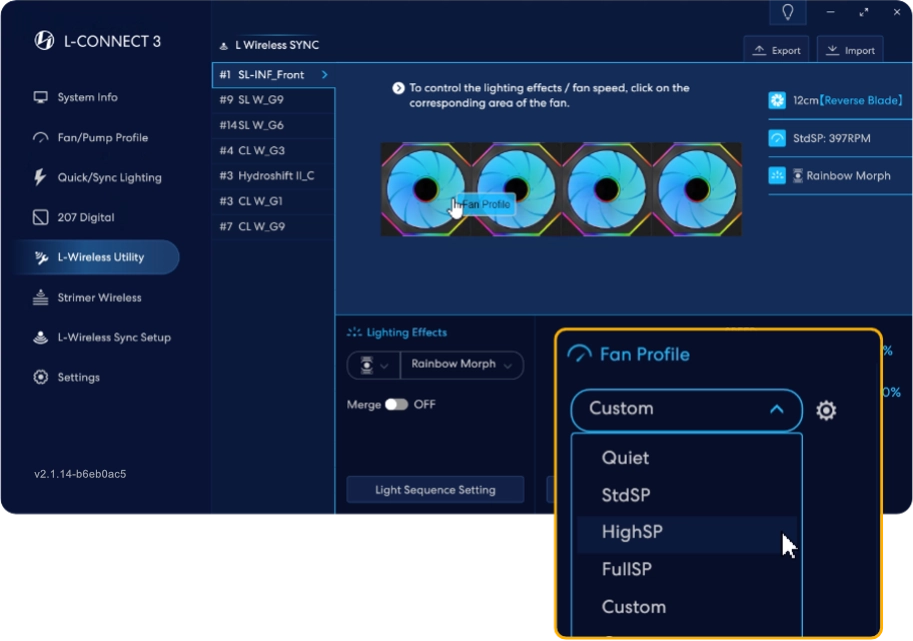The height and width of the screenshot is (641, 913).
Task: Click the L Wireless SYNC header icon
Action: (223, 45)
